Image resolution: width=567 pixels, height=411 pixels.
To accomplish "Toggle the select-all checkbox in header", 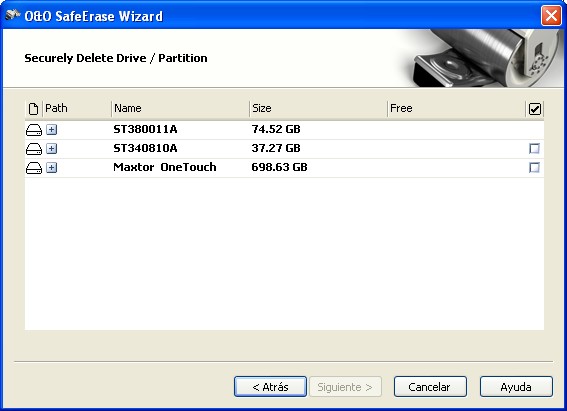I will [534, 109].
